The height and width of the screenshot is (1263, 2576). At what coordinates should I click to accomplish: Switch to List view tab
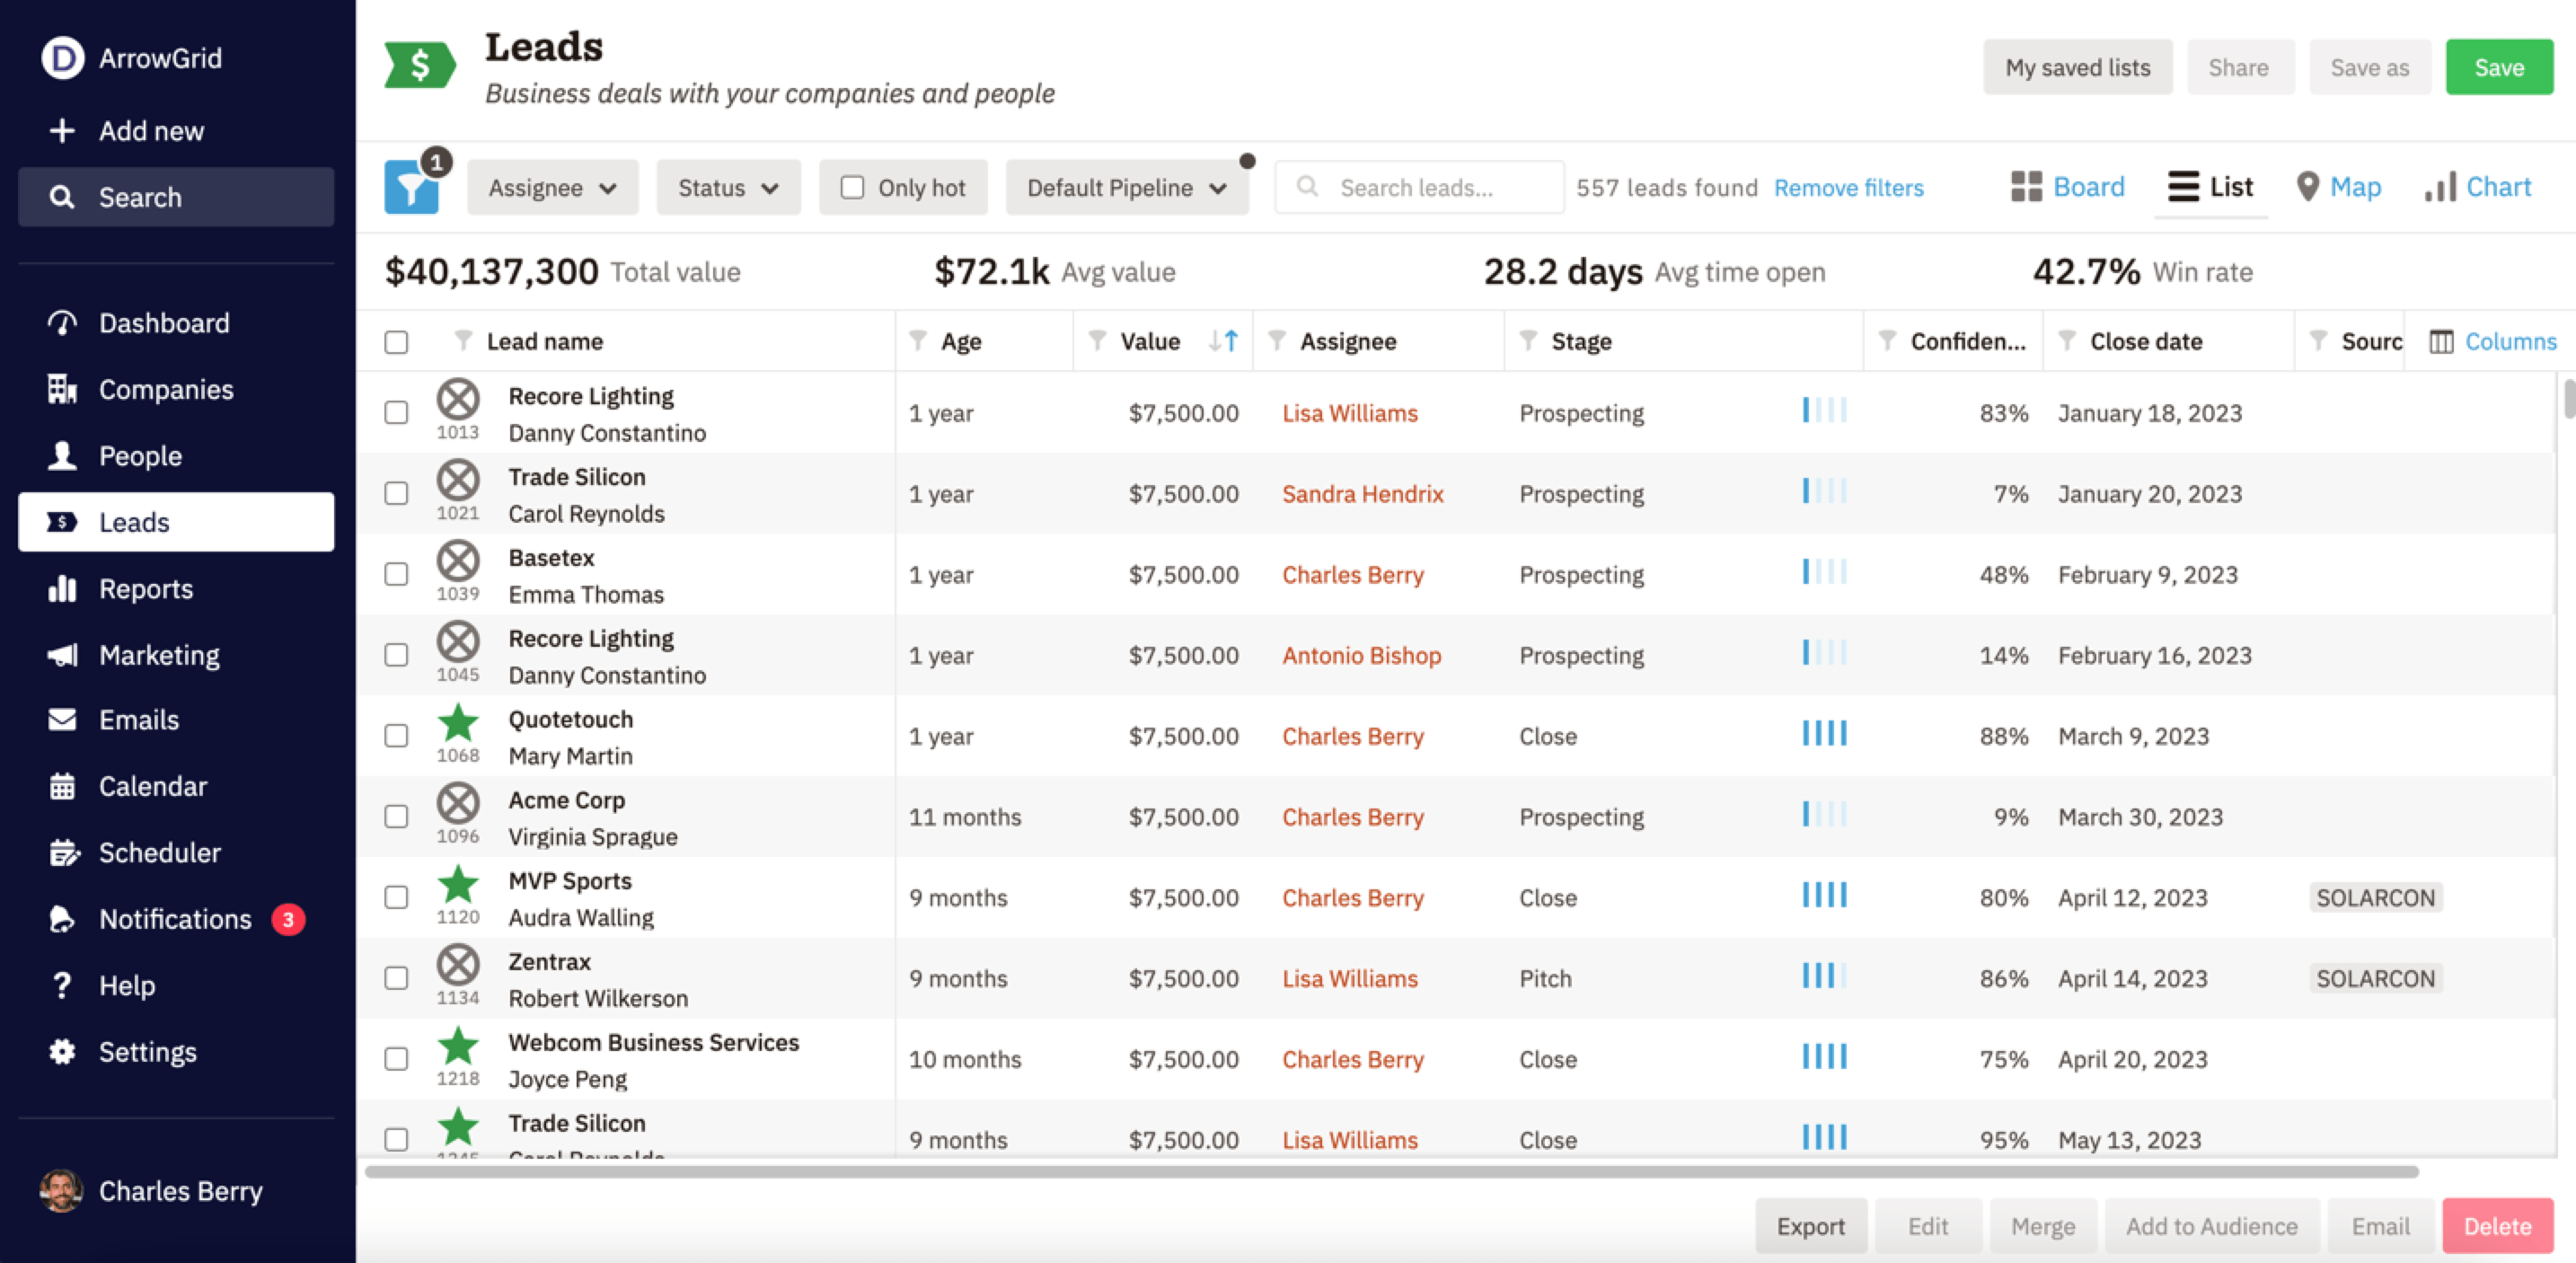(2211, 187)
